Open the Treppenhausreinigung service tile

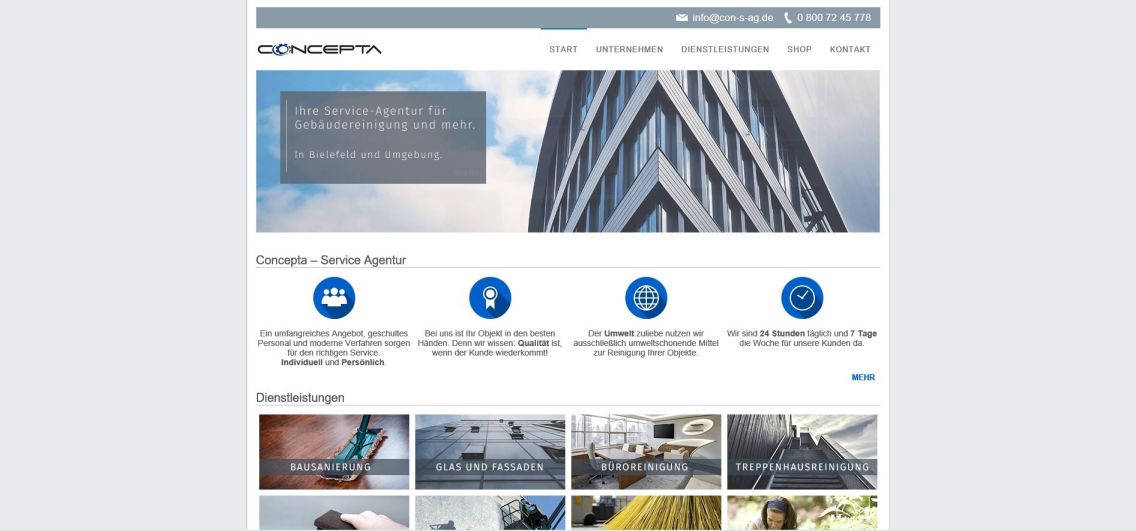[802, 452]
